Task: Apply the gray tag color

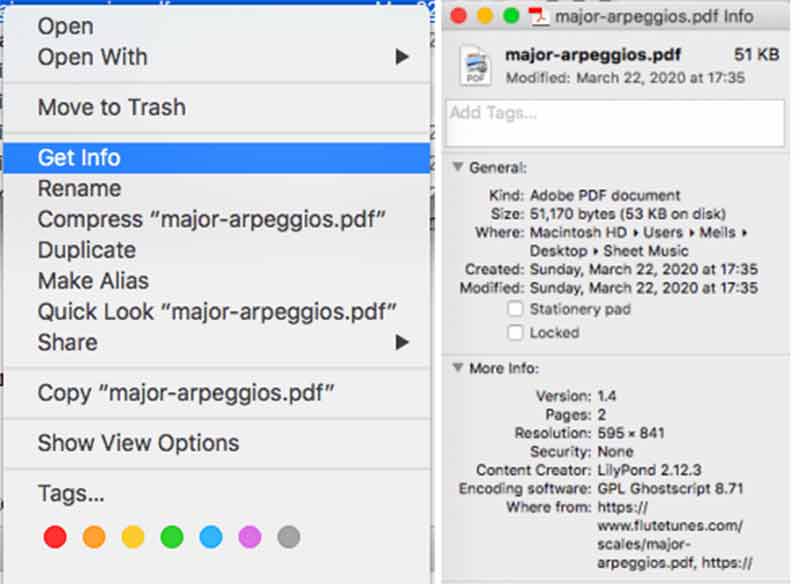Action: click(x=289, y=537)
